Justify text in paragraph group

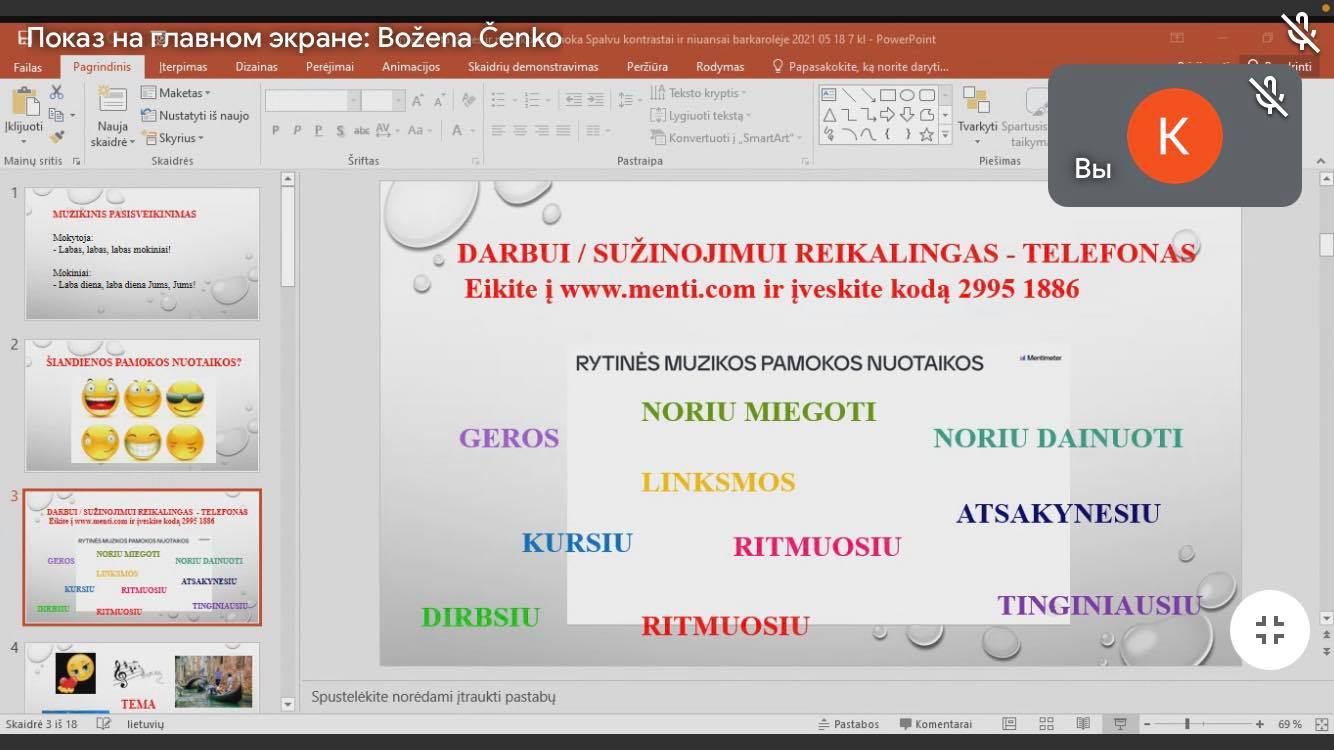(x=563, y=131)
